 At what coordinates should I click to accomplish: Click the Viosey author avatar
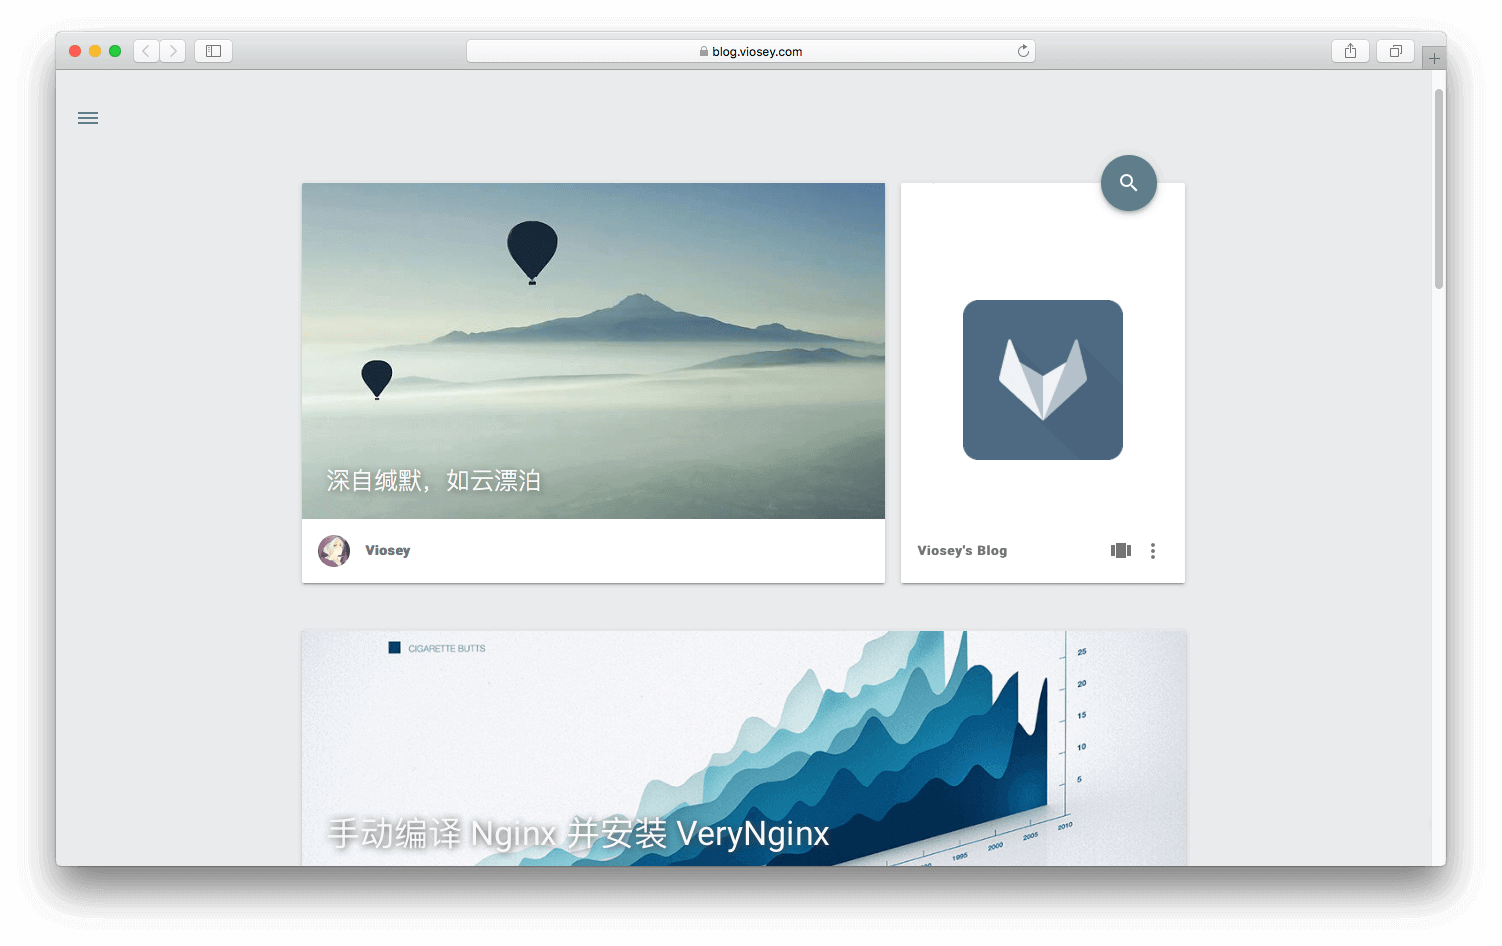coord(334,551)
